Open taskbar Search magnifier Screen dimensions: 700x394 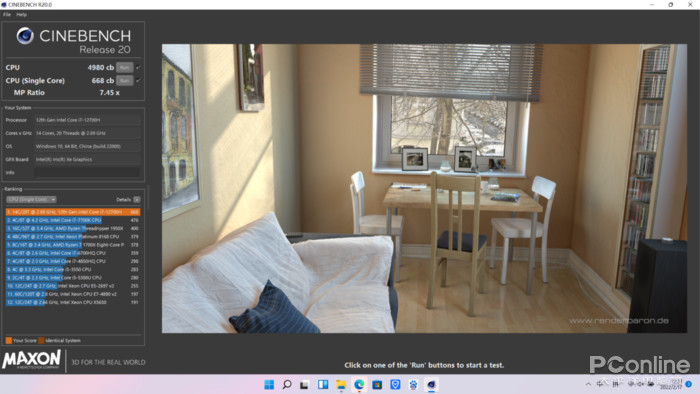(287, 384)
